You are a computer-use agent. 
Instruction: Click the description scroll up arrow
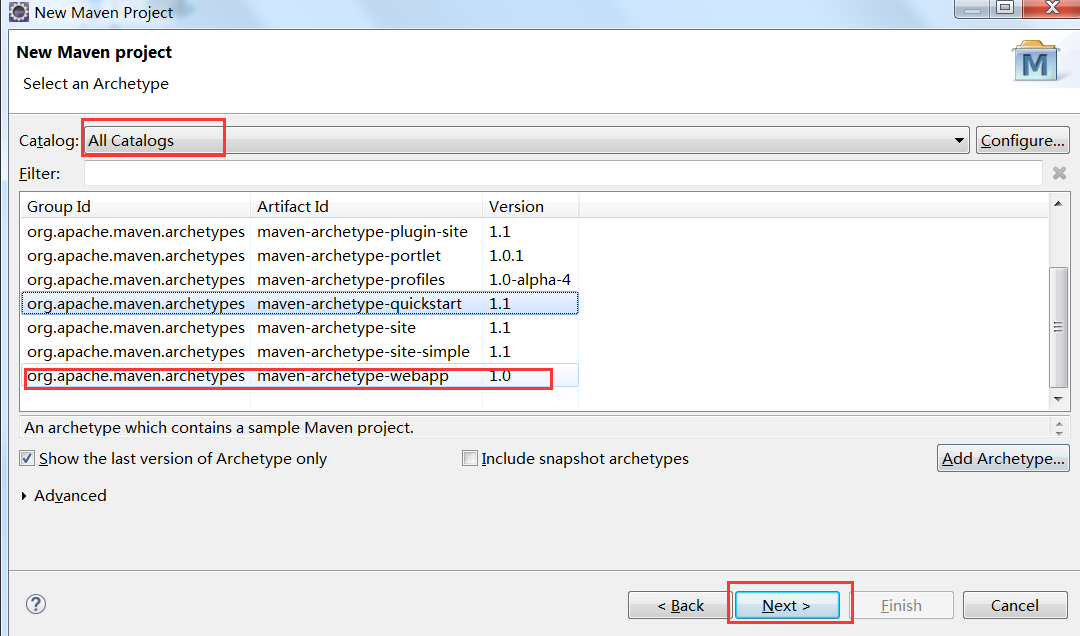point(1059,422)
